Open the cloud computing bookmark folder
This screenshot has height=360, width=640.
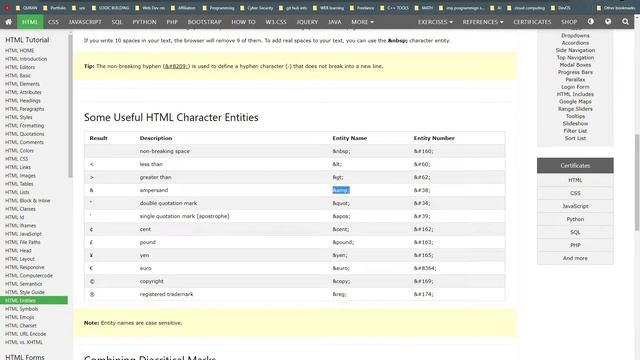pyautogui.click(x=527, y=8)
